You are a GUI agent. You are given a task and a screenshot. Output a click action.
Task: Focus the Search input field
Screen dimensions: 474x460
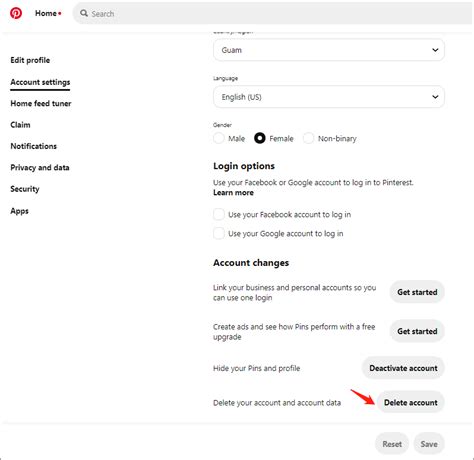(273, 13)
